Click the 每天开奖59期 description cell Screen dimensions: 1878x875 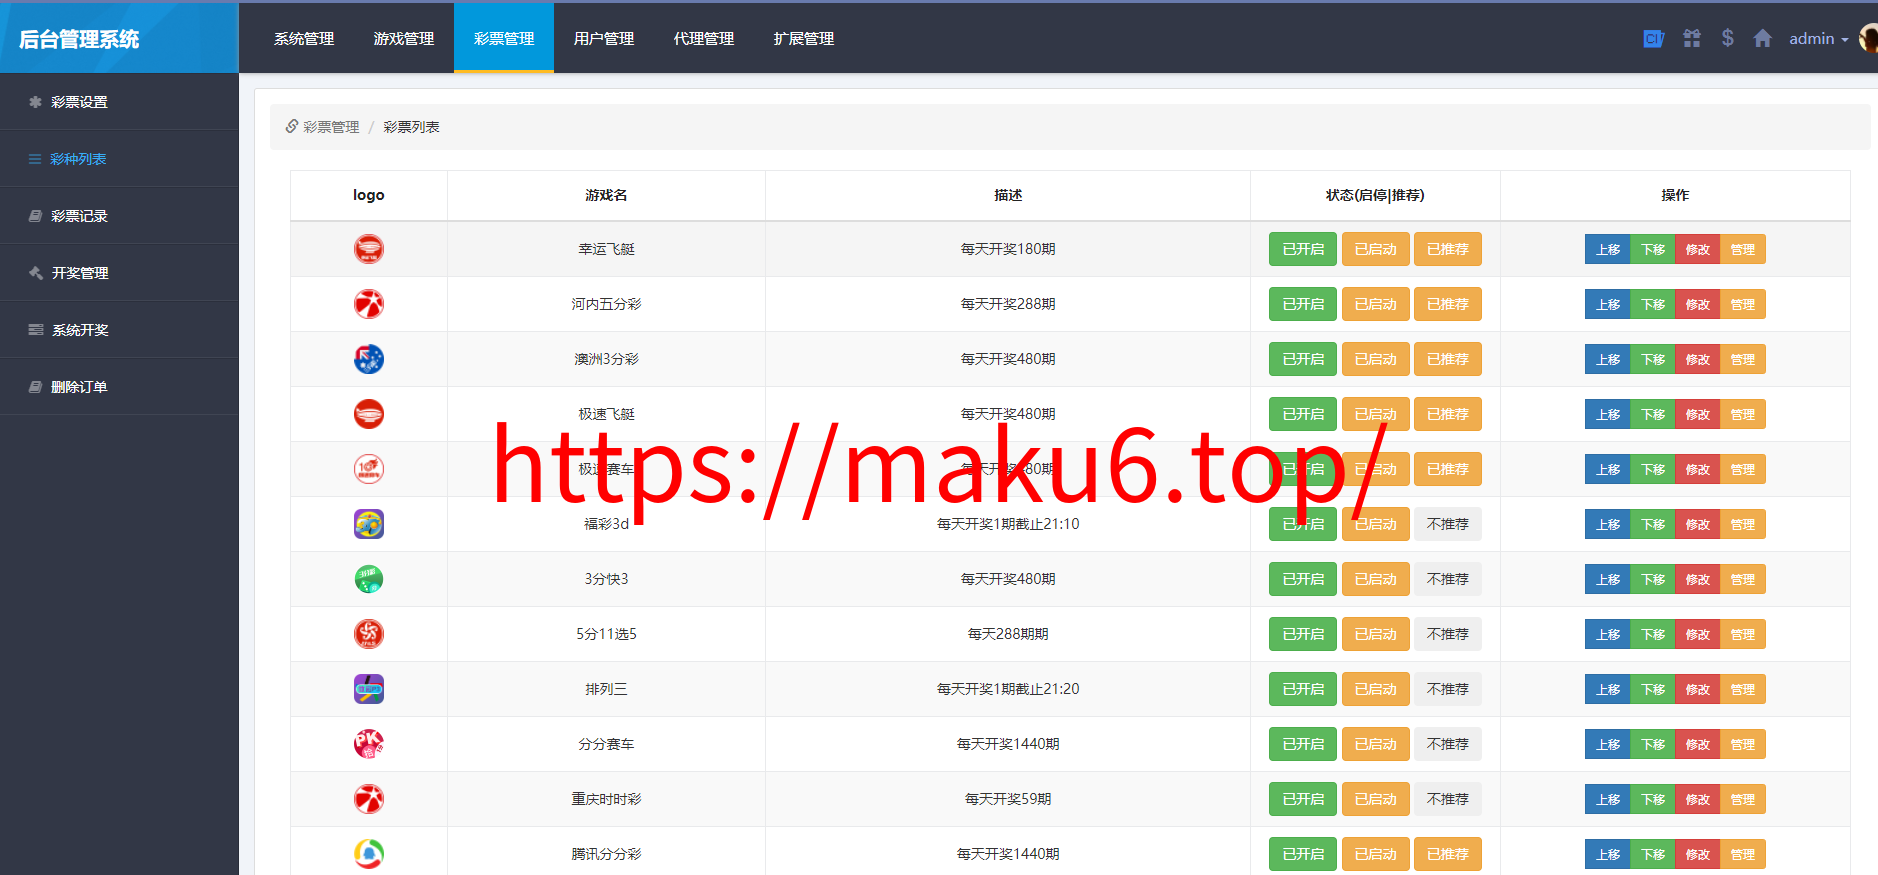pyautogui.click(x=1008, y=799)
